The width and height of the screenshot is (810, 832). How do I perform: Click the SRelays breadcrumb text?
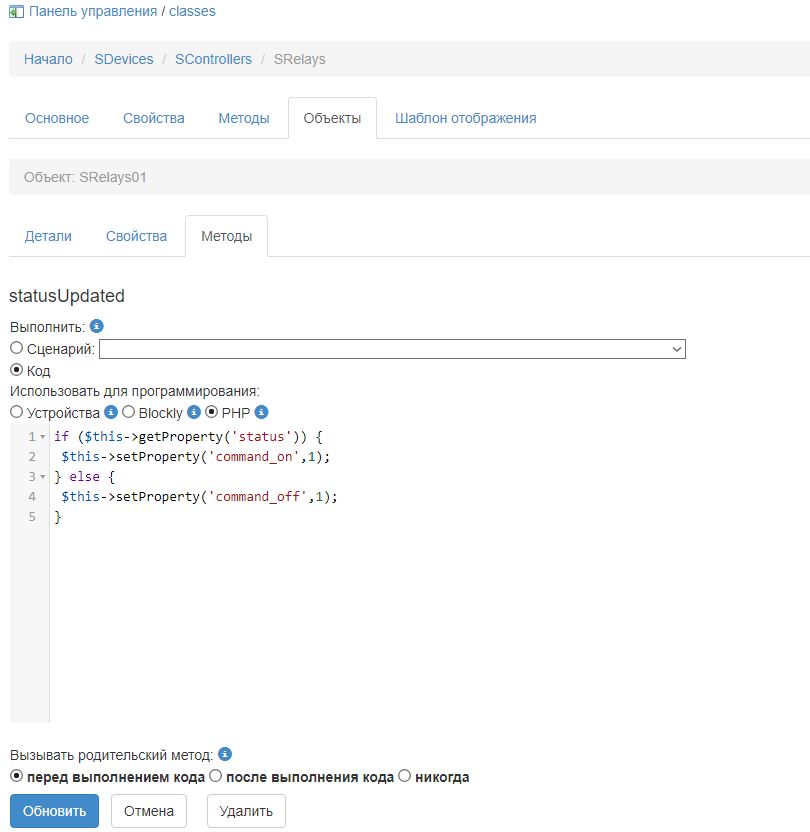pyautogui.click(x=300, y=59)
